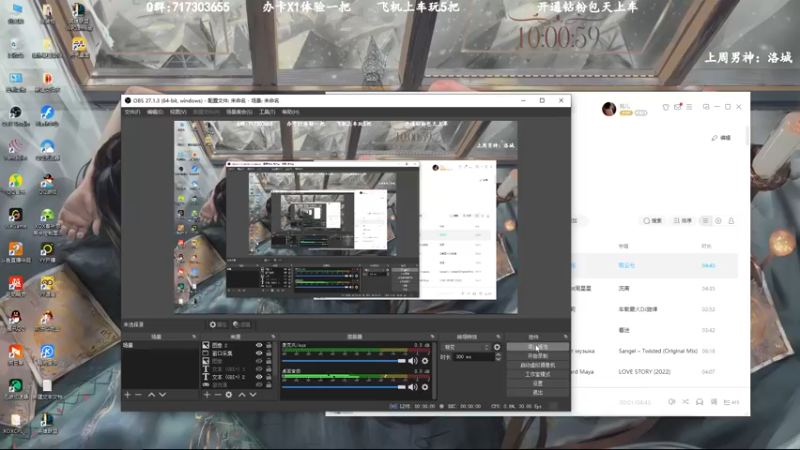
Task: Remove the selected scene with minus icon
Action: point(138,395)
